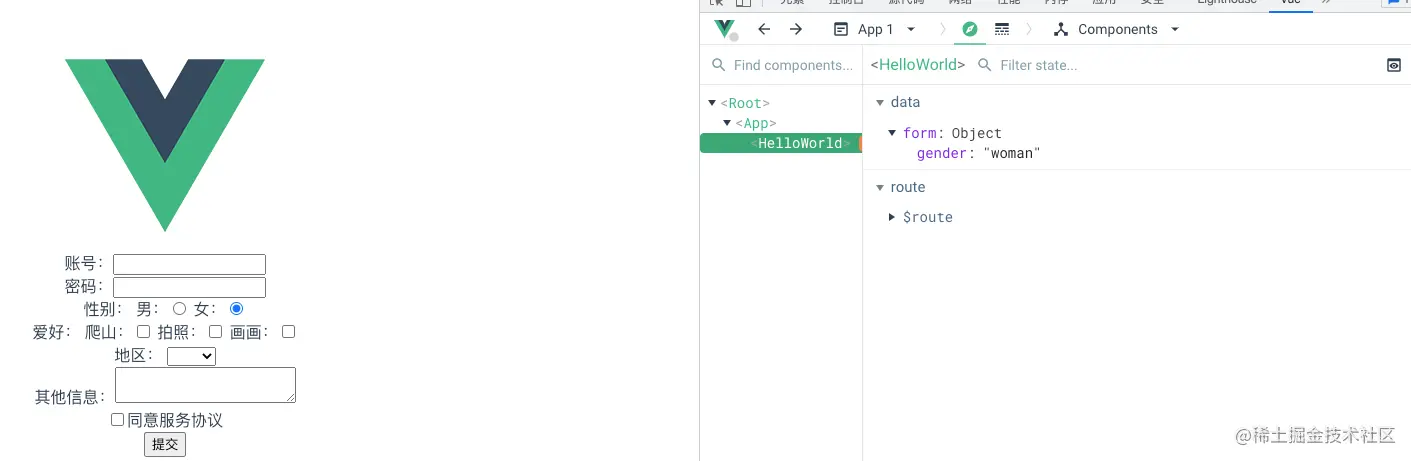Open the 地区 select dropdown
The height and width of the screenshot is (461, 1411).
(191, 355)
